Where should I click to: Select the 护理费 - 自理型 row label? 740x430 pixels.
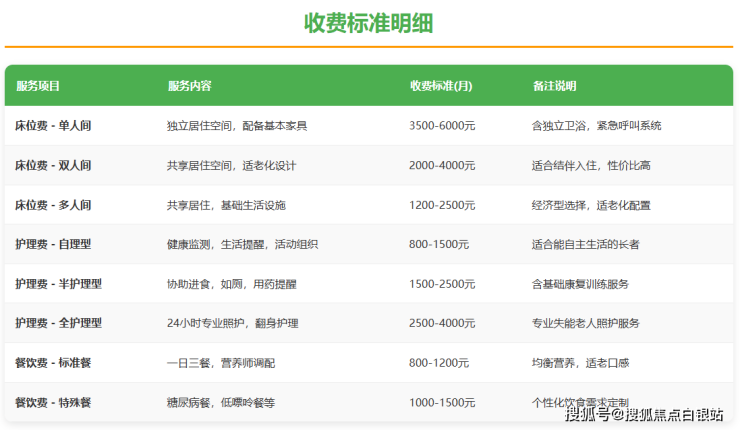53,244
